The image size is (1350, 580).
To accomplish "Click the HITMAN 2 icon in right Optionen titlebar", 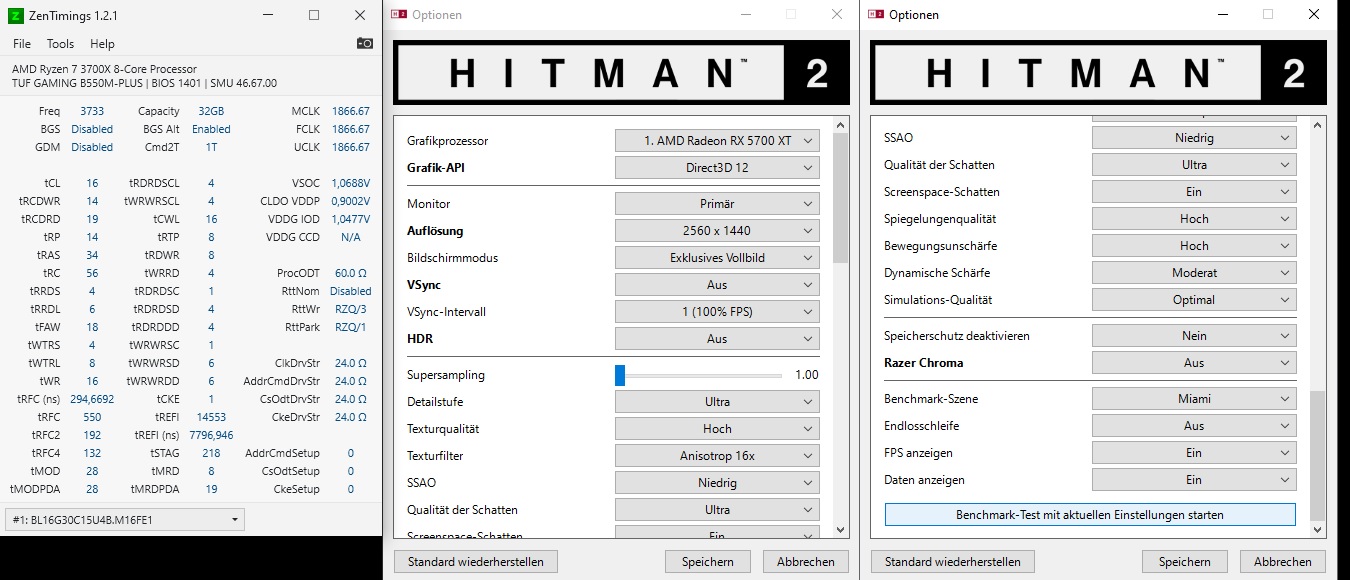I will pyautogui.click(x=877, y=14).
